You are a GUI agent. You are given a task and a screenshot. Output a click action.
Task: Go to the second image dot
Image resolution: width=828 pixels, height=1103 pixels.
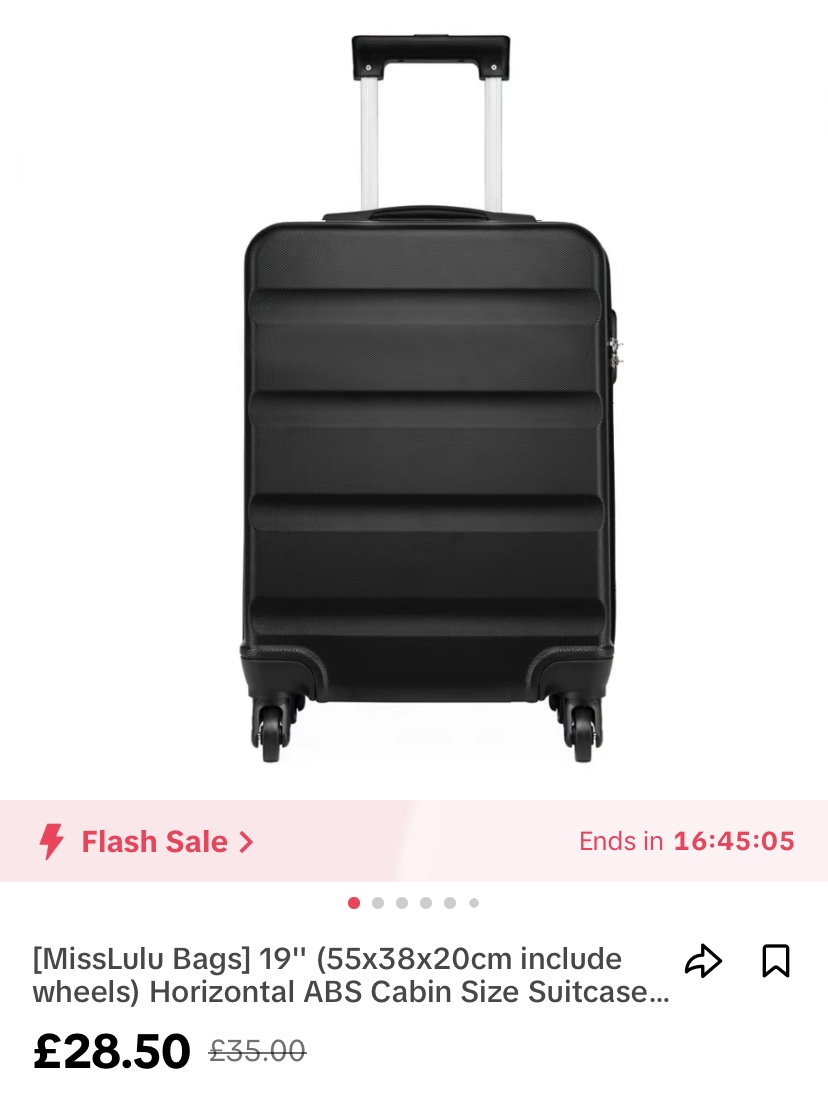pos(378,903)
